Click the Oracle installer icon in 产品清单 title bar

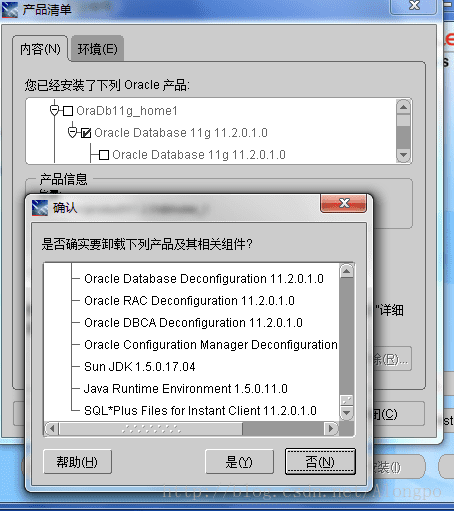point(10,10)
